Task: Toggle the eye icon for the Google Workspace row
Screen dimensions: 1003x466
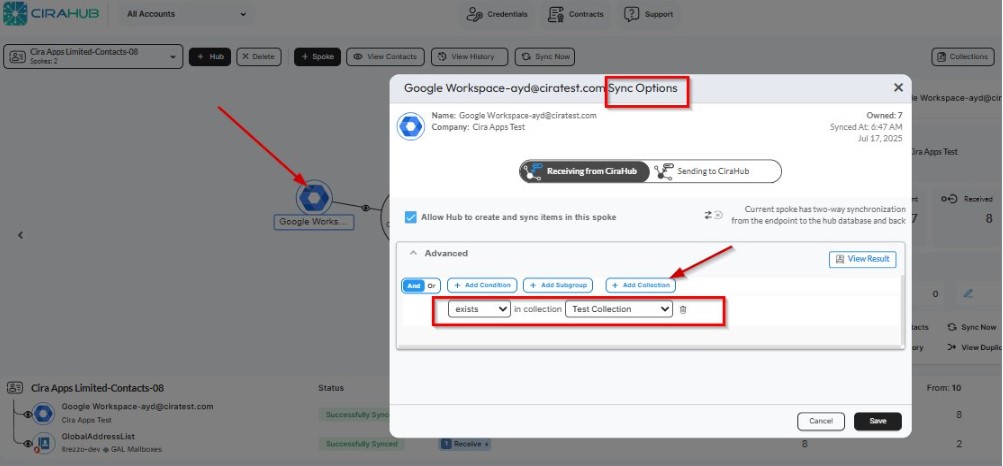Action: (27, 414)
